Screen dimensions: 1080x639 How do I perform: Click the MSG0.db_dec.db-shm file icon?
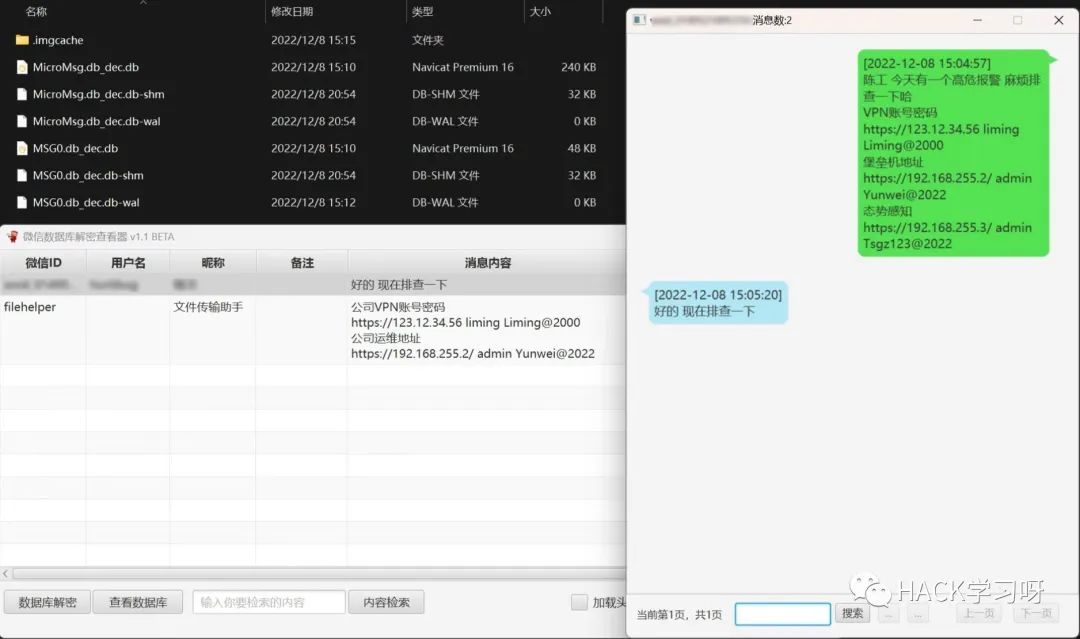click(x=22, y=175)
